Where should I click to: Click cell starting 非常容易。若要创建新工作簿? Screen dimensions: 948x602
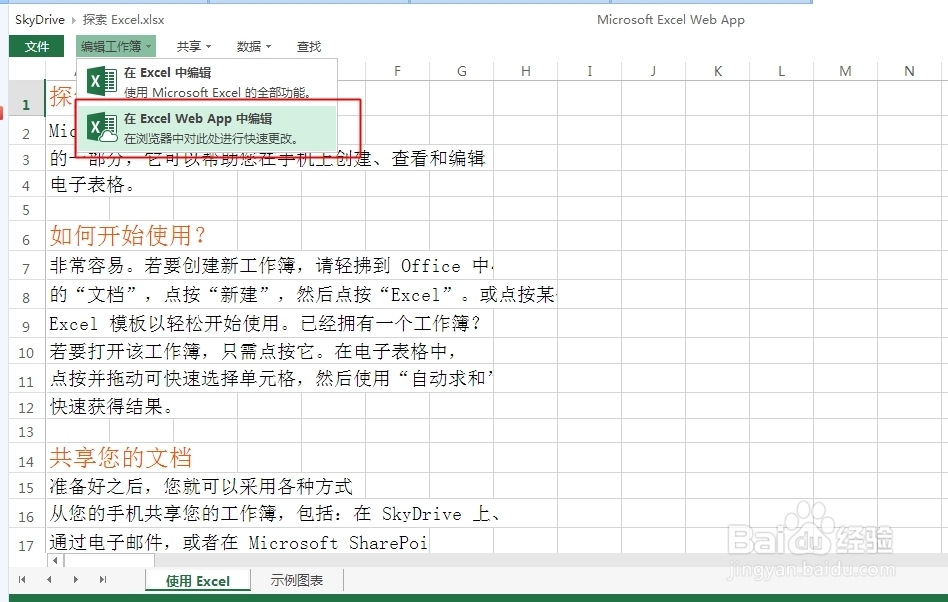coord(271,265)
